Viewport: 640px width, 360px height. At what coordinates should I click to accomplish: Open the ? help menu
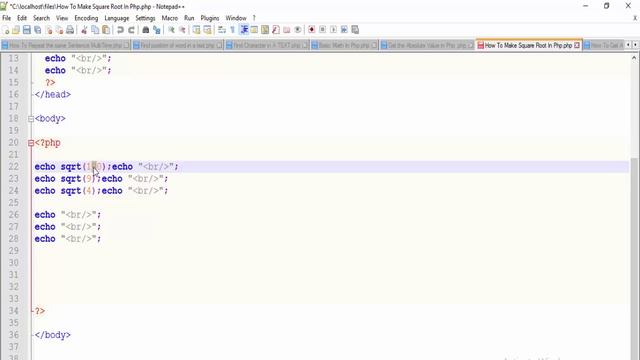point(254,18)
